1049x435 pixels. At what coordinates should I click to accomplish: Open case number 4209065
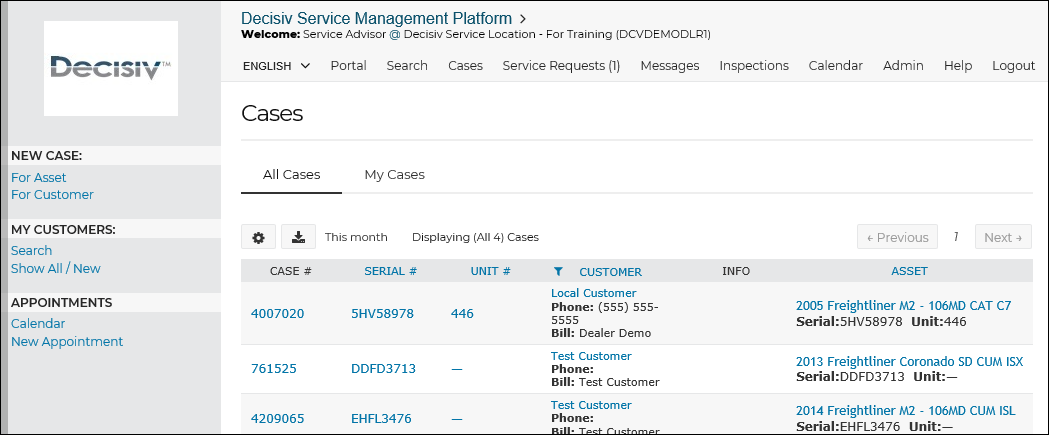[278, 419]
